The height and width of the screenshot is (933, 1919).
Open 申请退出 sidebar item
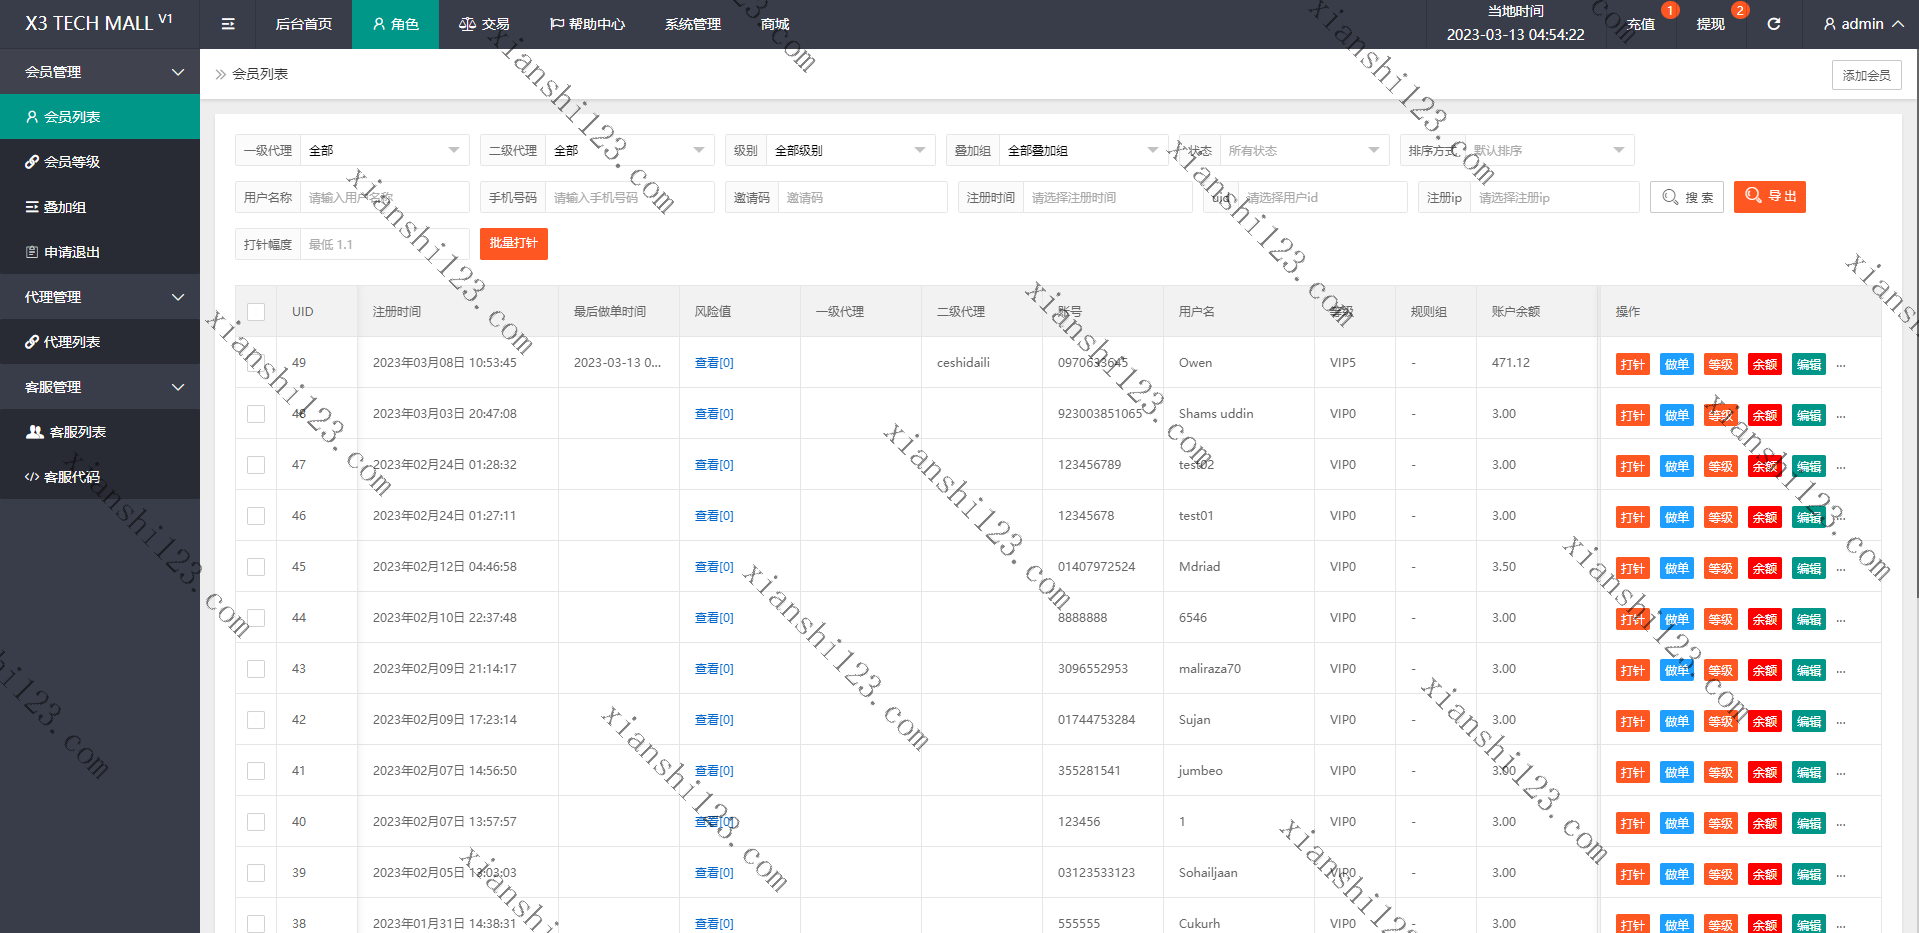click(100, 252)
